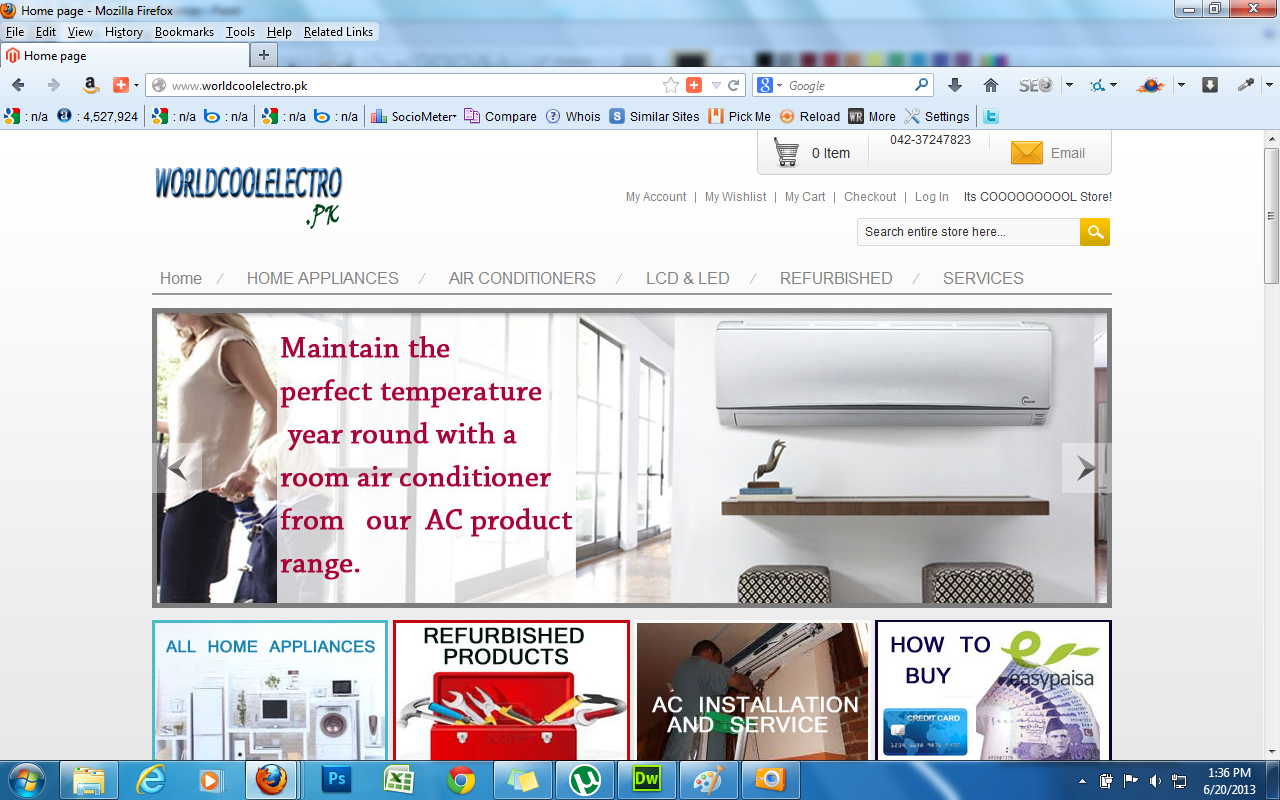Image resolution: width=1280 pixels, height=800 pixels.
Task: Expand the SocioMeter dropdown
Action: (x=454, y=117)
